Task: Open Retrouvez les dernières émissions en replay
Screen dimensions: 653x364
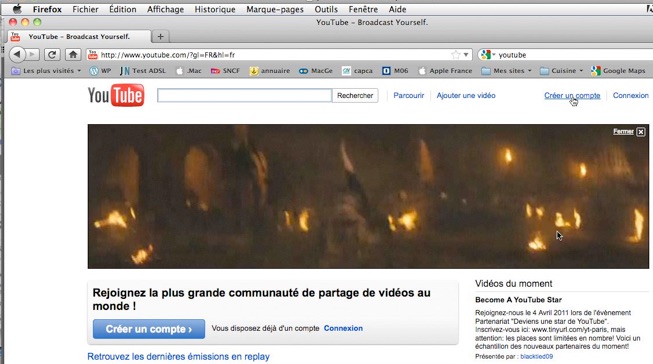Action: 178,357
